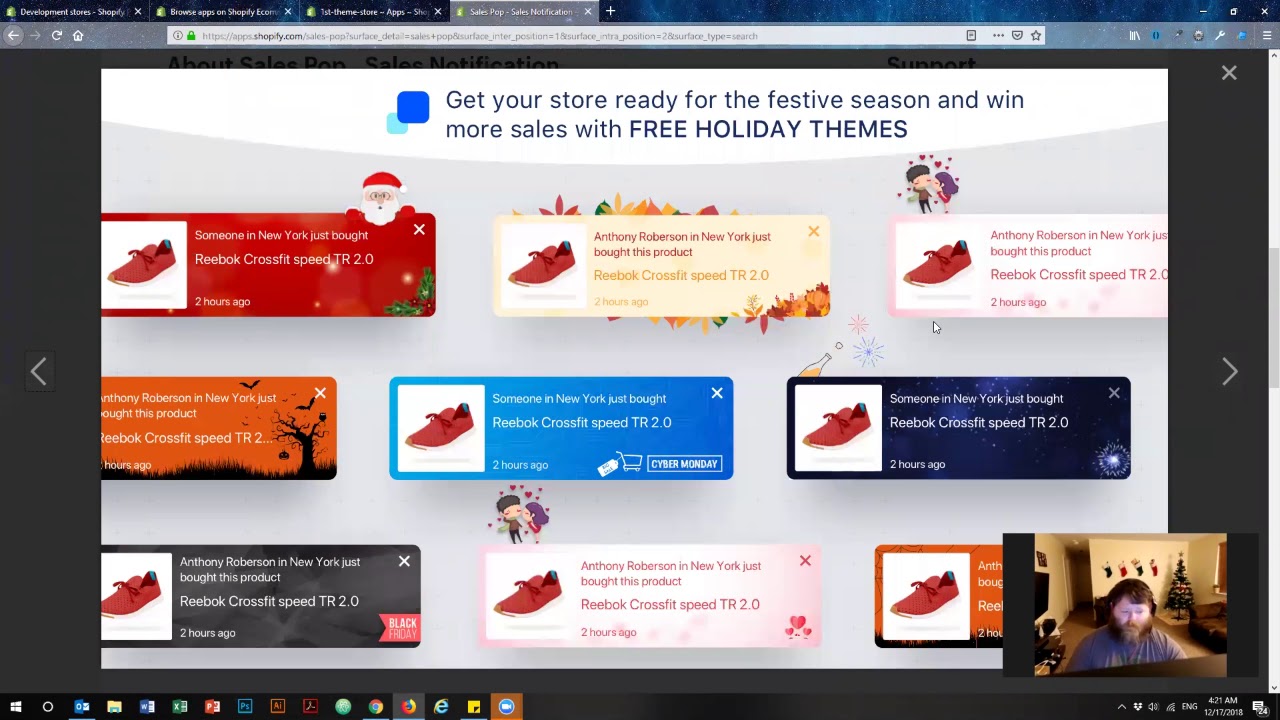The height and width of the screenshot is (720, 1280).
Task: Switch to 1st-theme-store Apps tab
Action: tap(372, 12)
